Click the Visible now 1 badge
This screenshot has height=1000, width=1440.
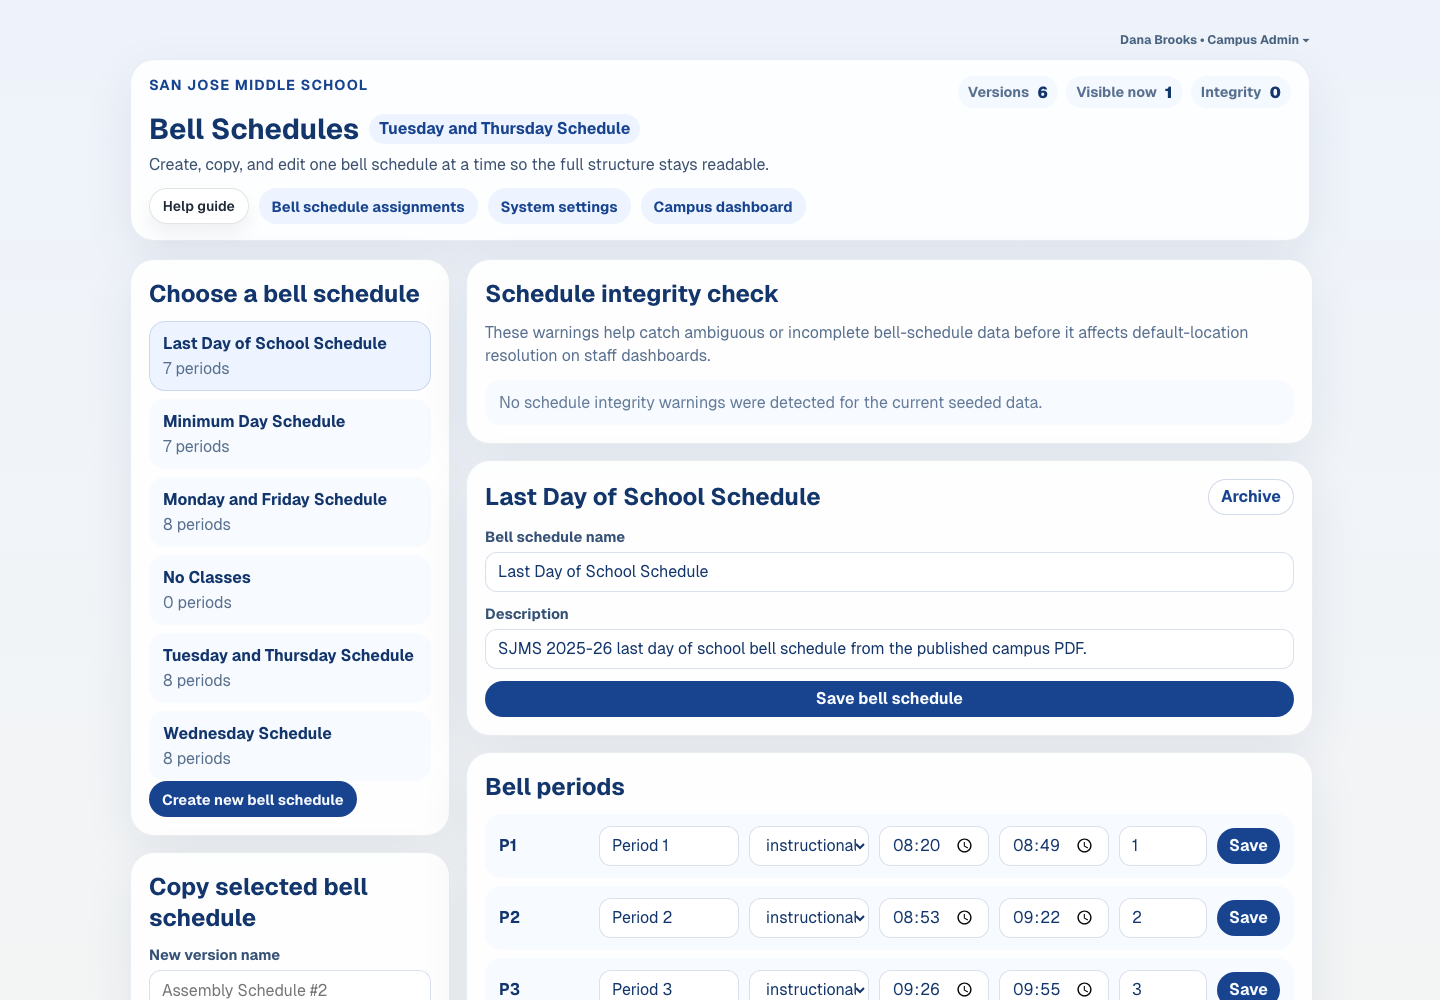click(x=1124, y=92)
